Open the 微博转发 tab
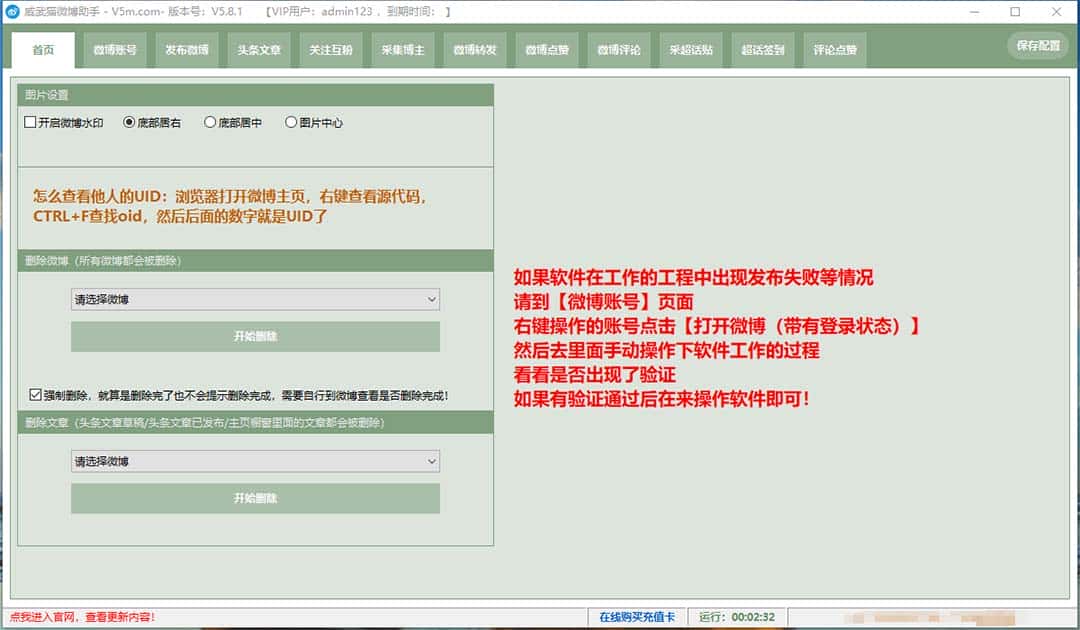 tap(474, 49)
